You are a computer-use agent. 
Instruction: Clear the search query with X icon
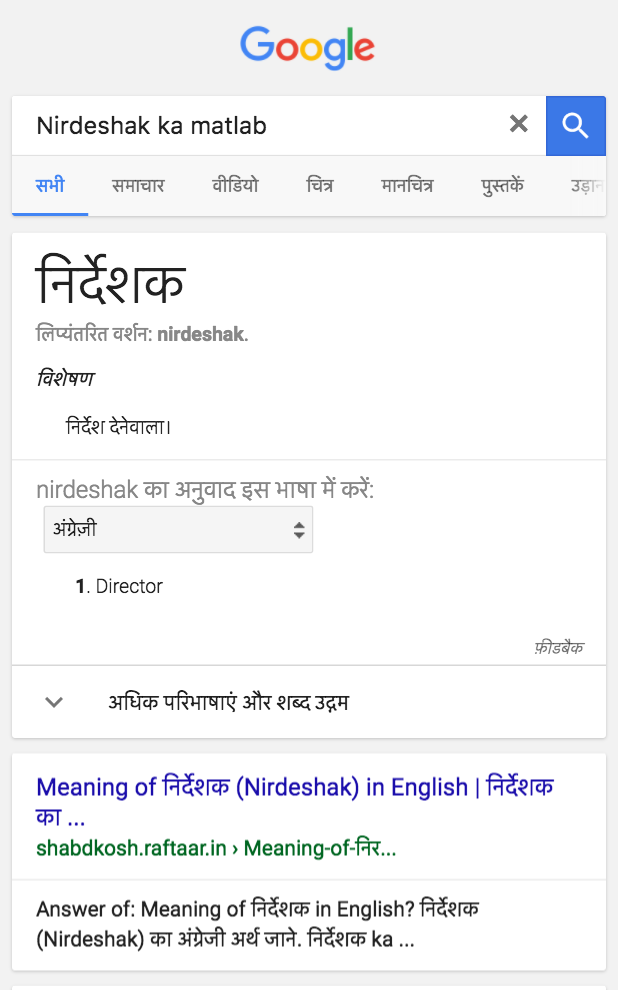[x=519, y=124]
